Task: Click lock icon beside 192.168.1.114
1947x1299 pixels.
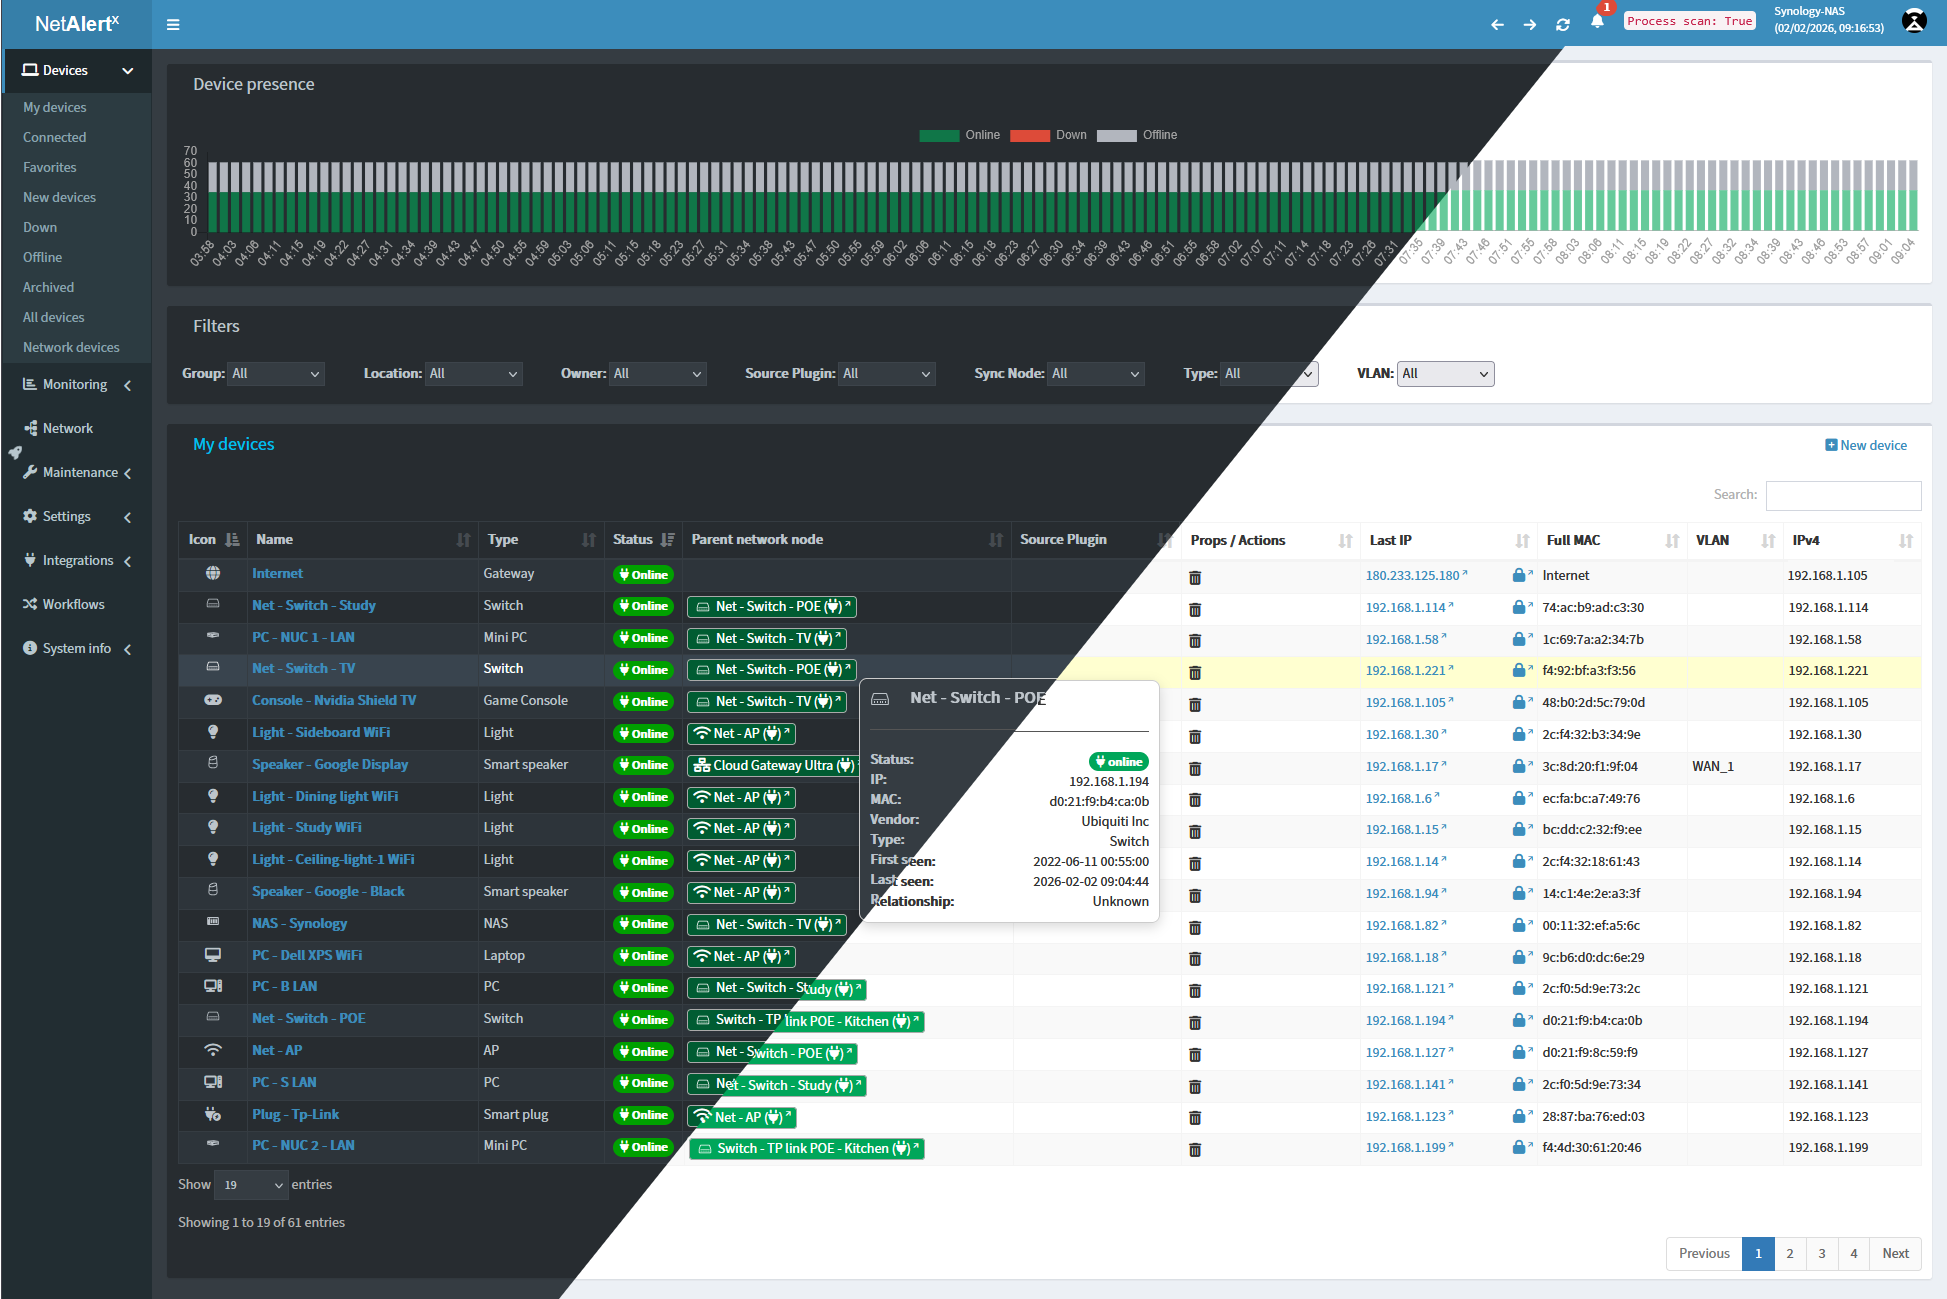Action: pyautogui.click(x=1519, y=607)
